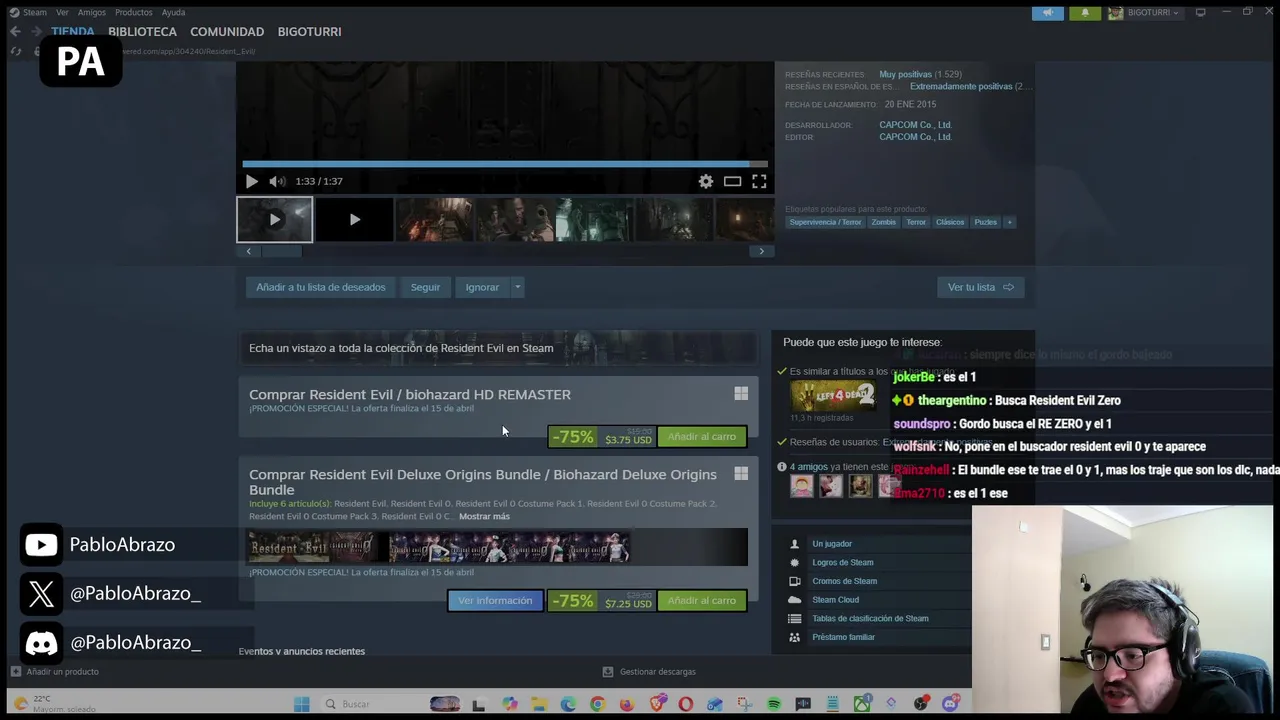Open Extremadamente positivas Spanish reviews link

pyautogui.click(x=961, y=87)
